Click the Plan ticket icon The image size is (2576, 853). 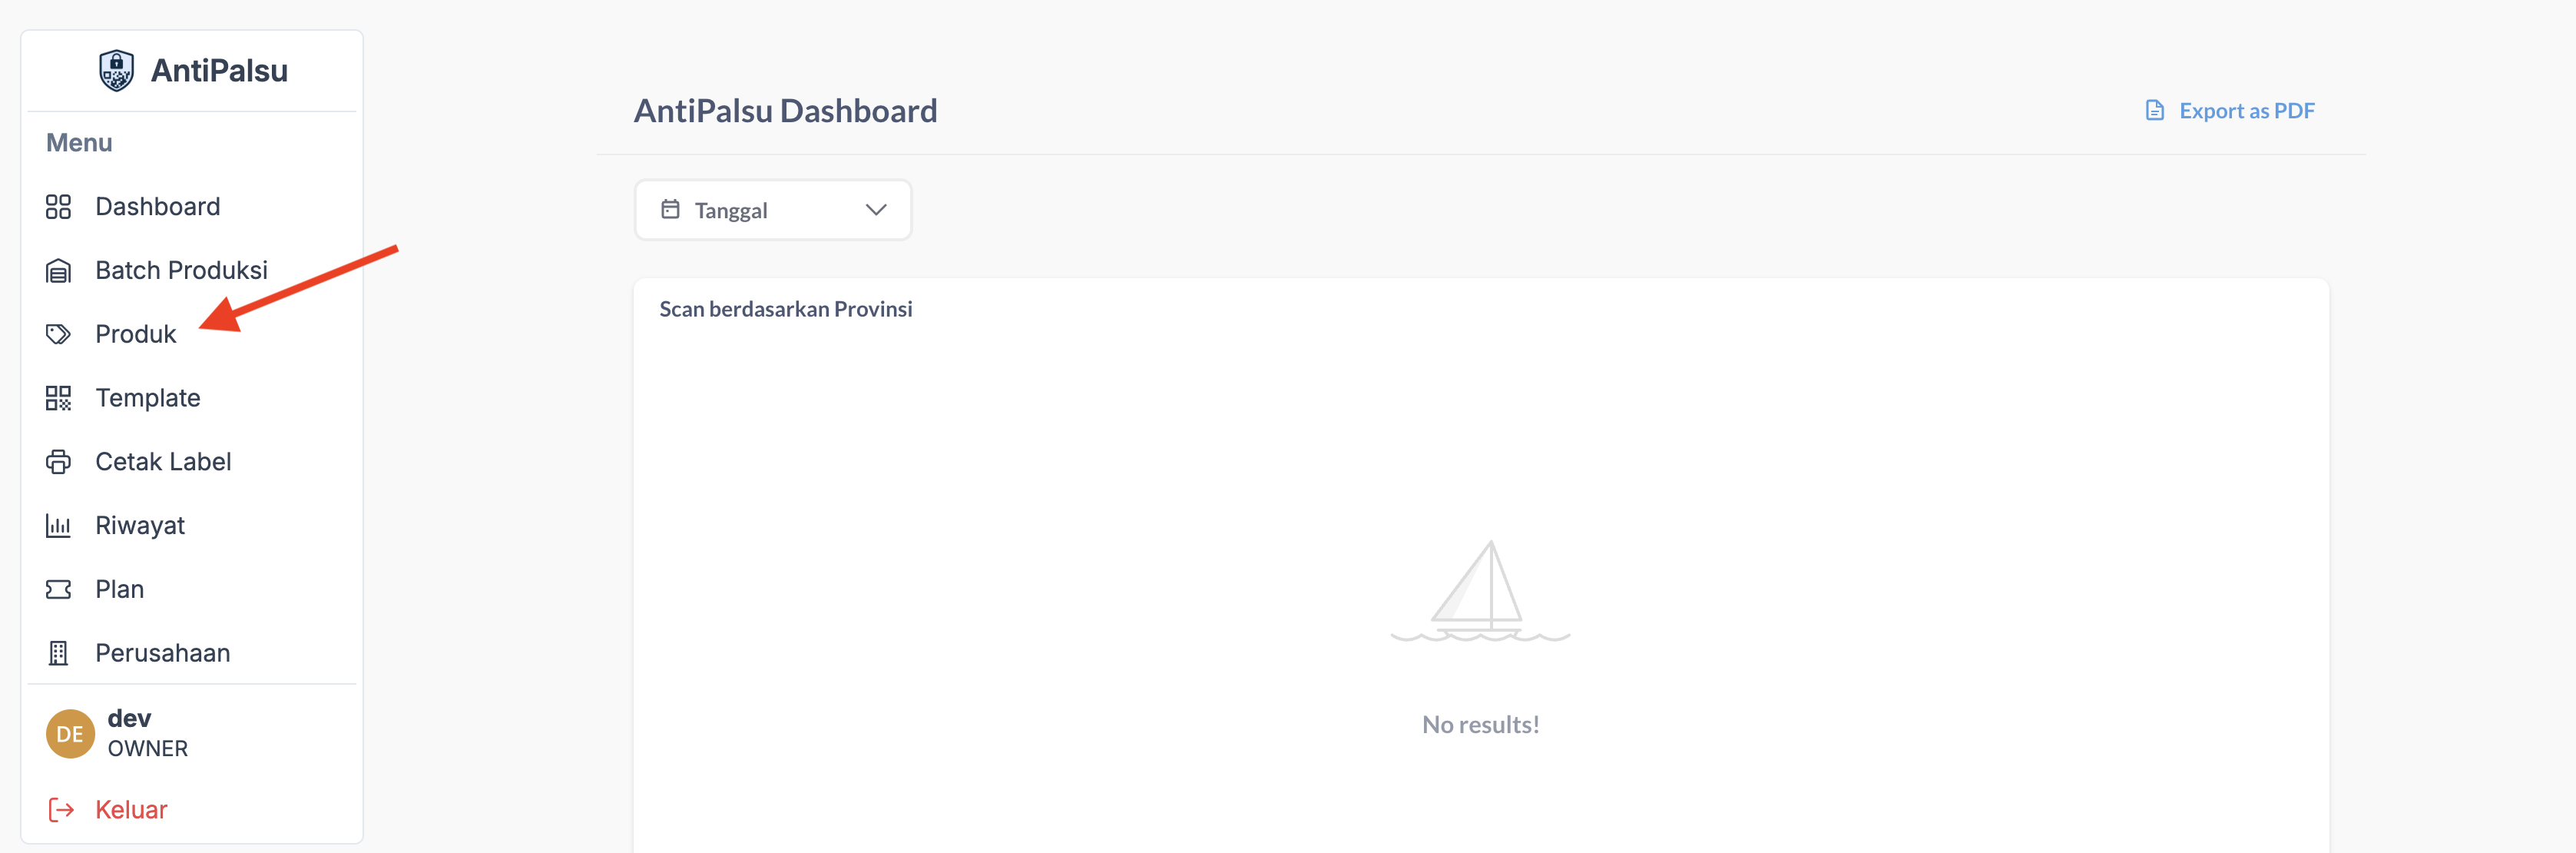58,590
